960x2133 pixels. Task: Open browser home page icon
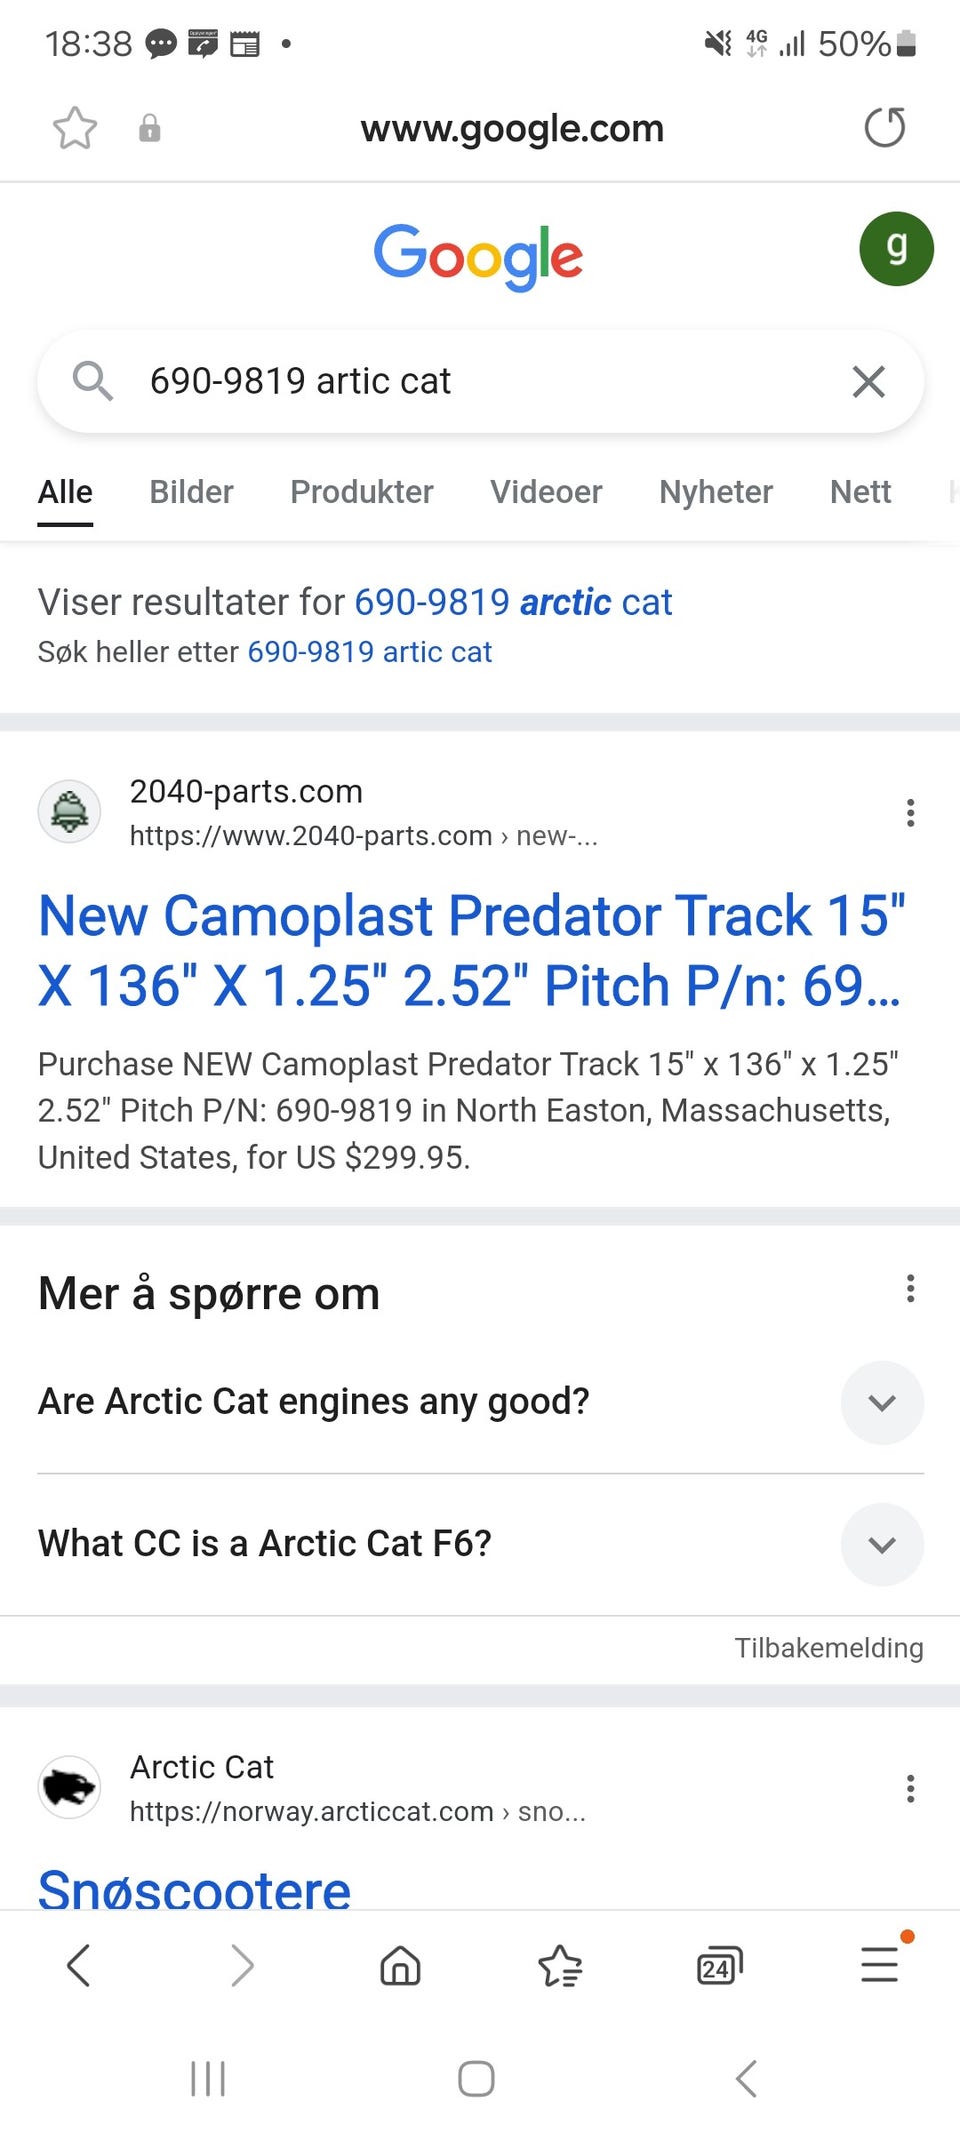[400, 1966]
